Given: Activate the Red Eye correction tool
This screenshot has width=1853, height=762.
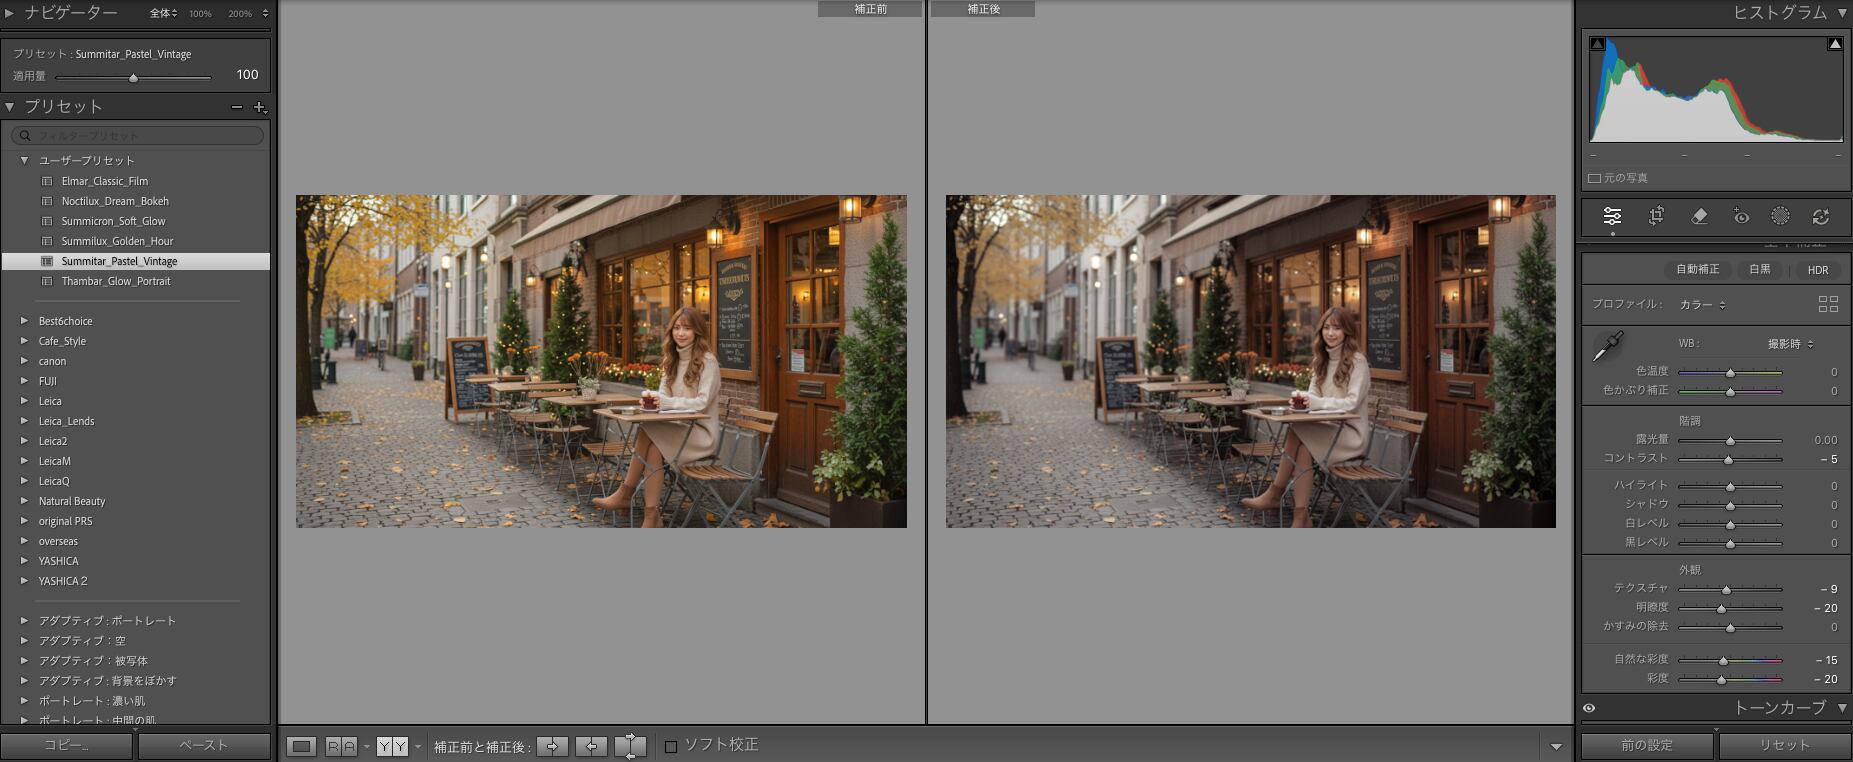Looking at the screenshot, I should tap(1740, 216).
